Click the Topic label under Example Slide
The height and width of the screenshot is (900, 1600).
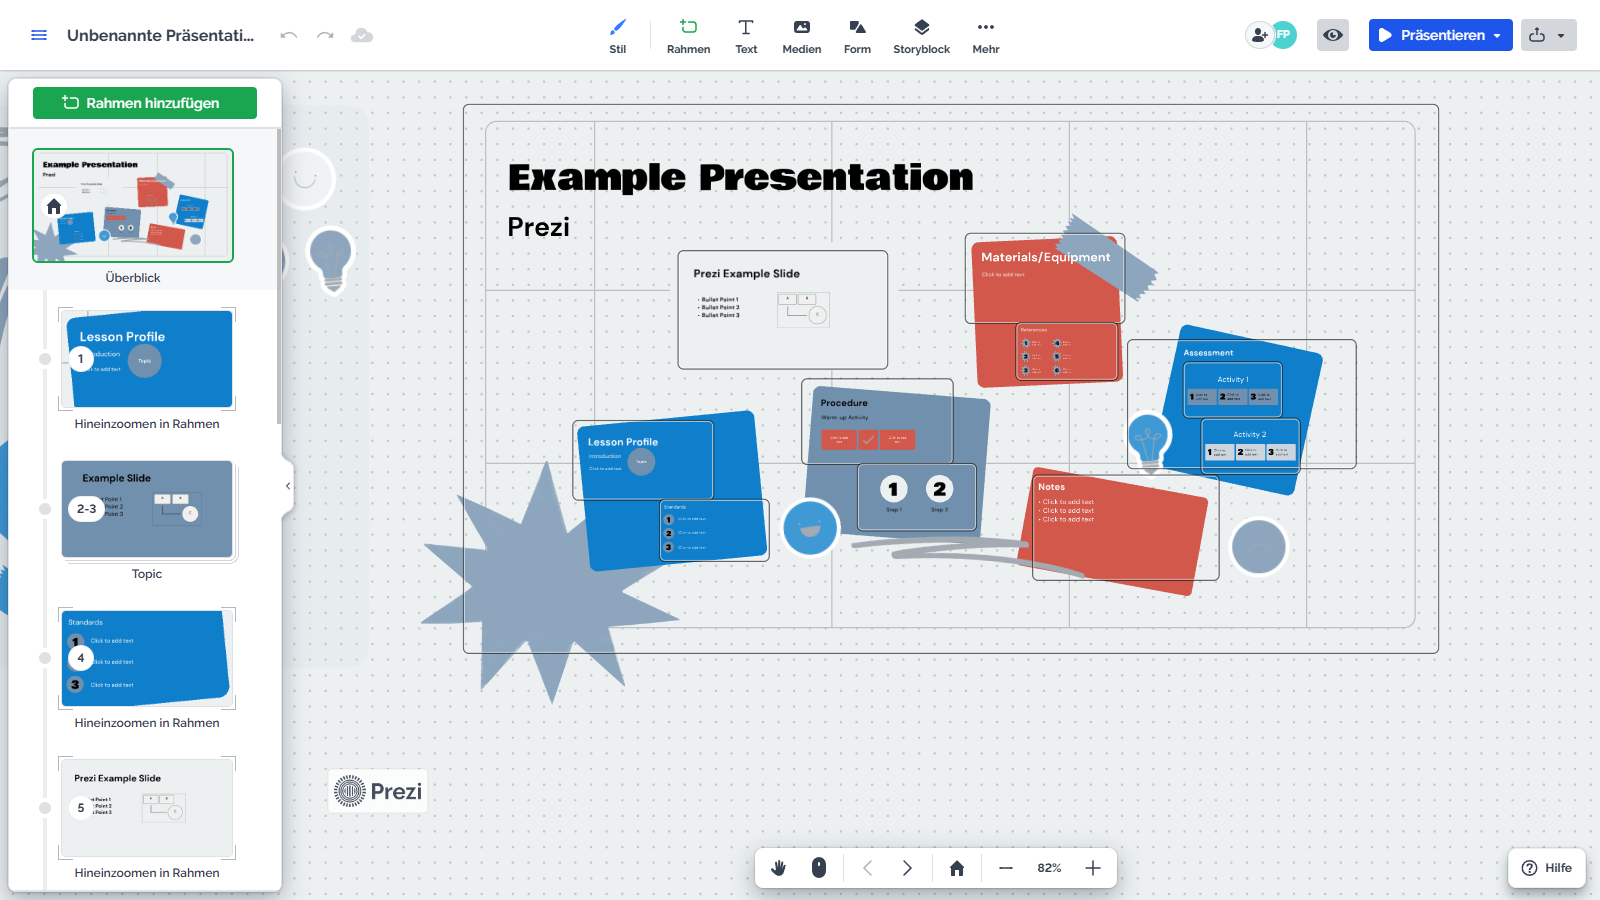pos(147,574)
